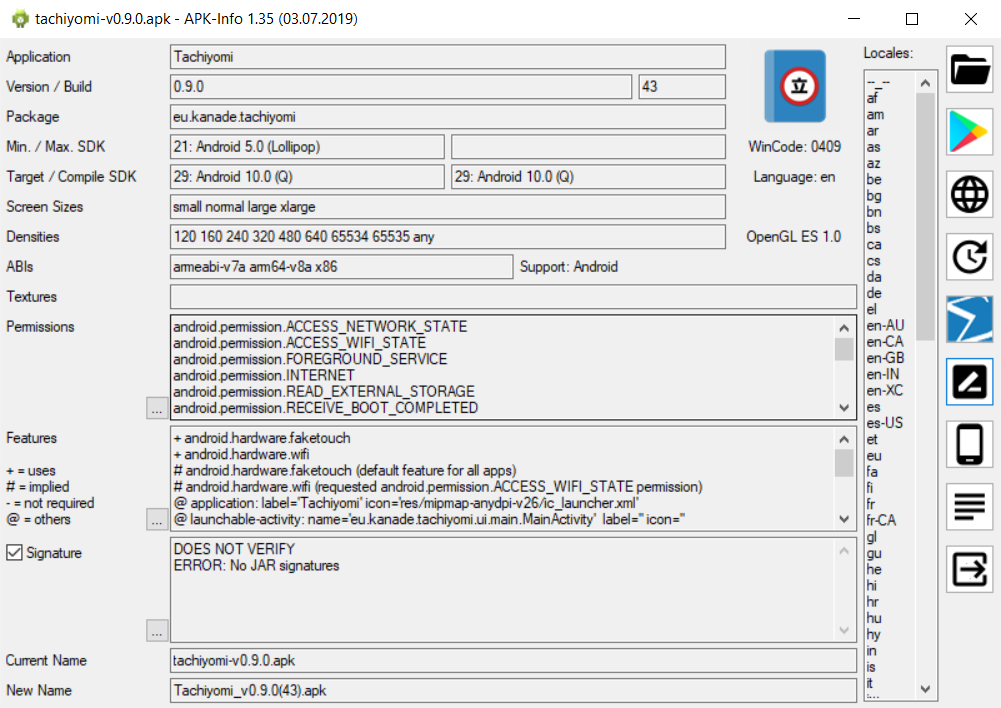Click the empty Max SDK field
The image size is (1001, 708).
[588, 147]
